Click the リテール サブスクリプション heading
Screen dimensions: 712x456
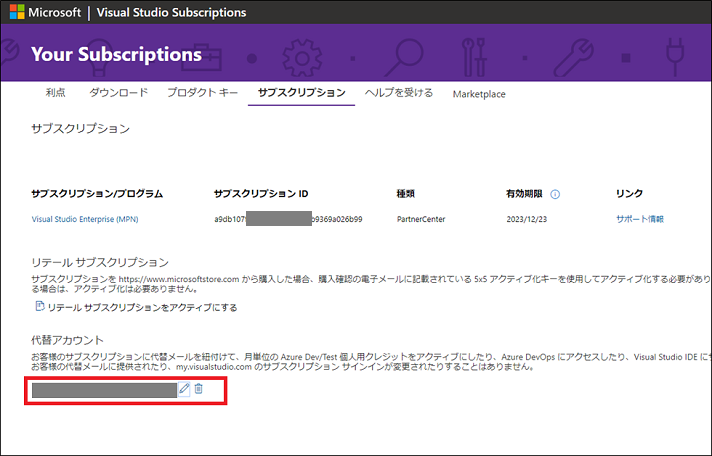click(100, 263)
